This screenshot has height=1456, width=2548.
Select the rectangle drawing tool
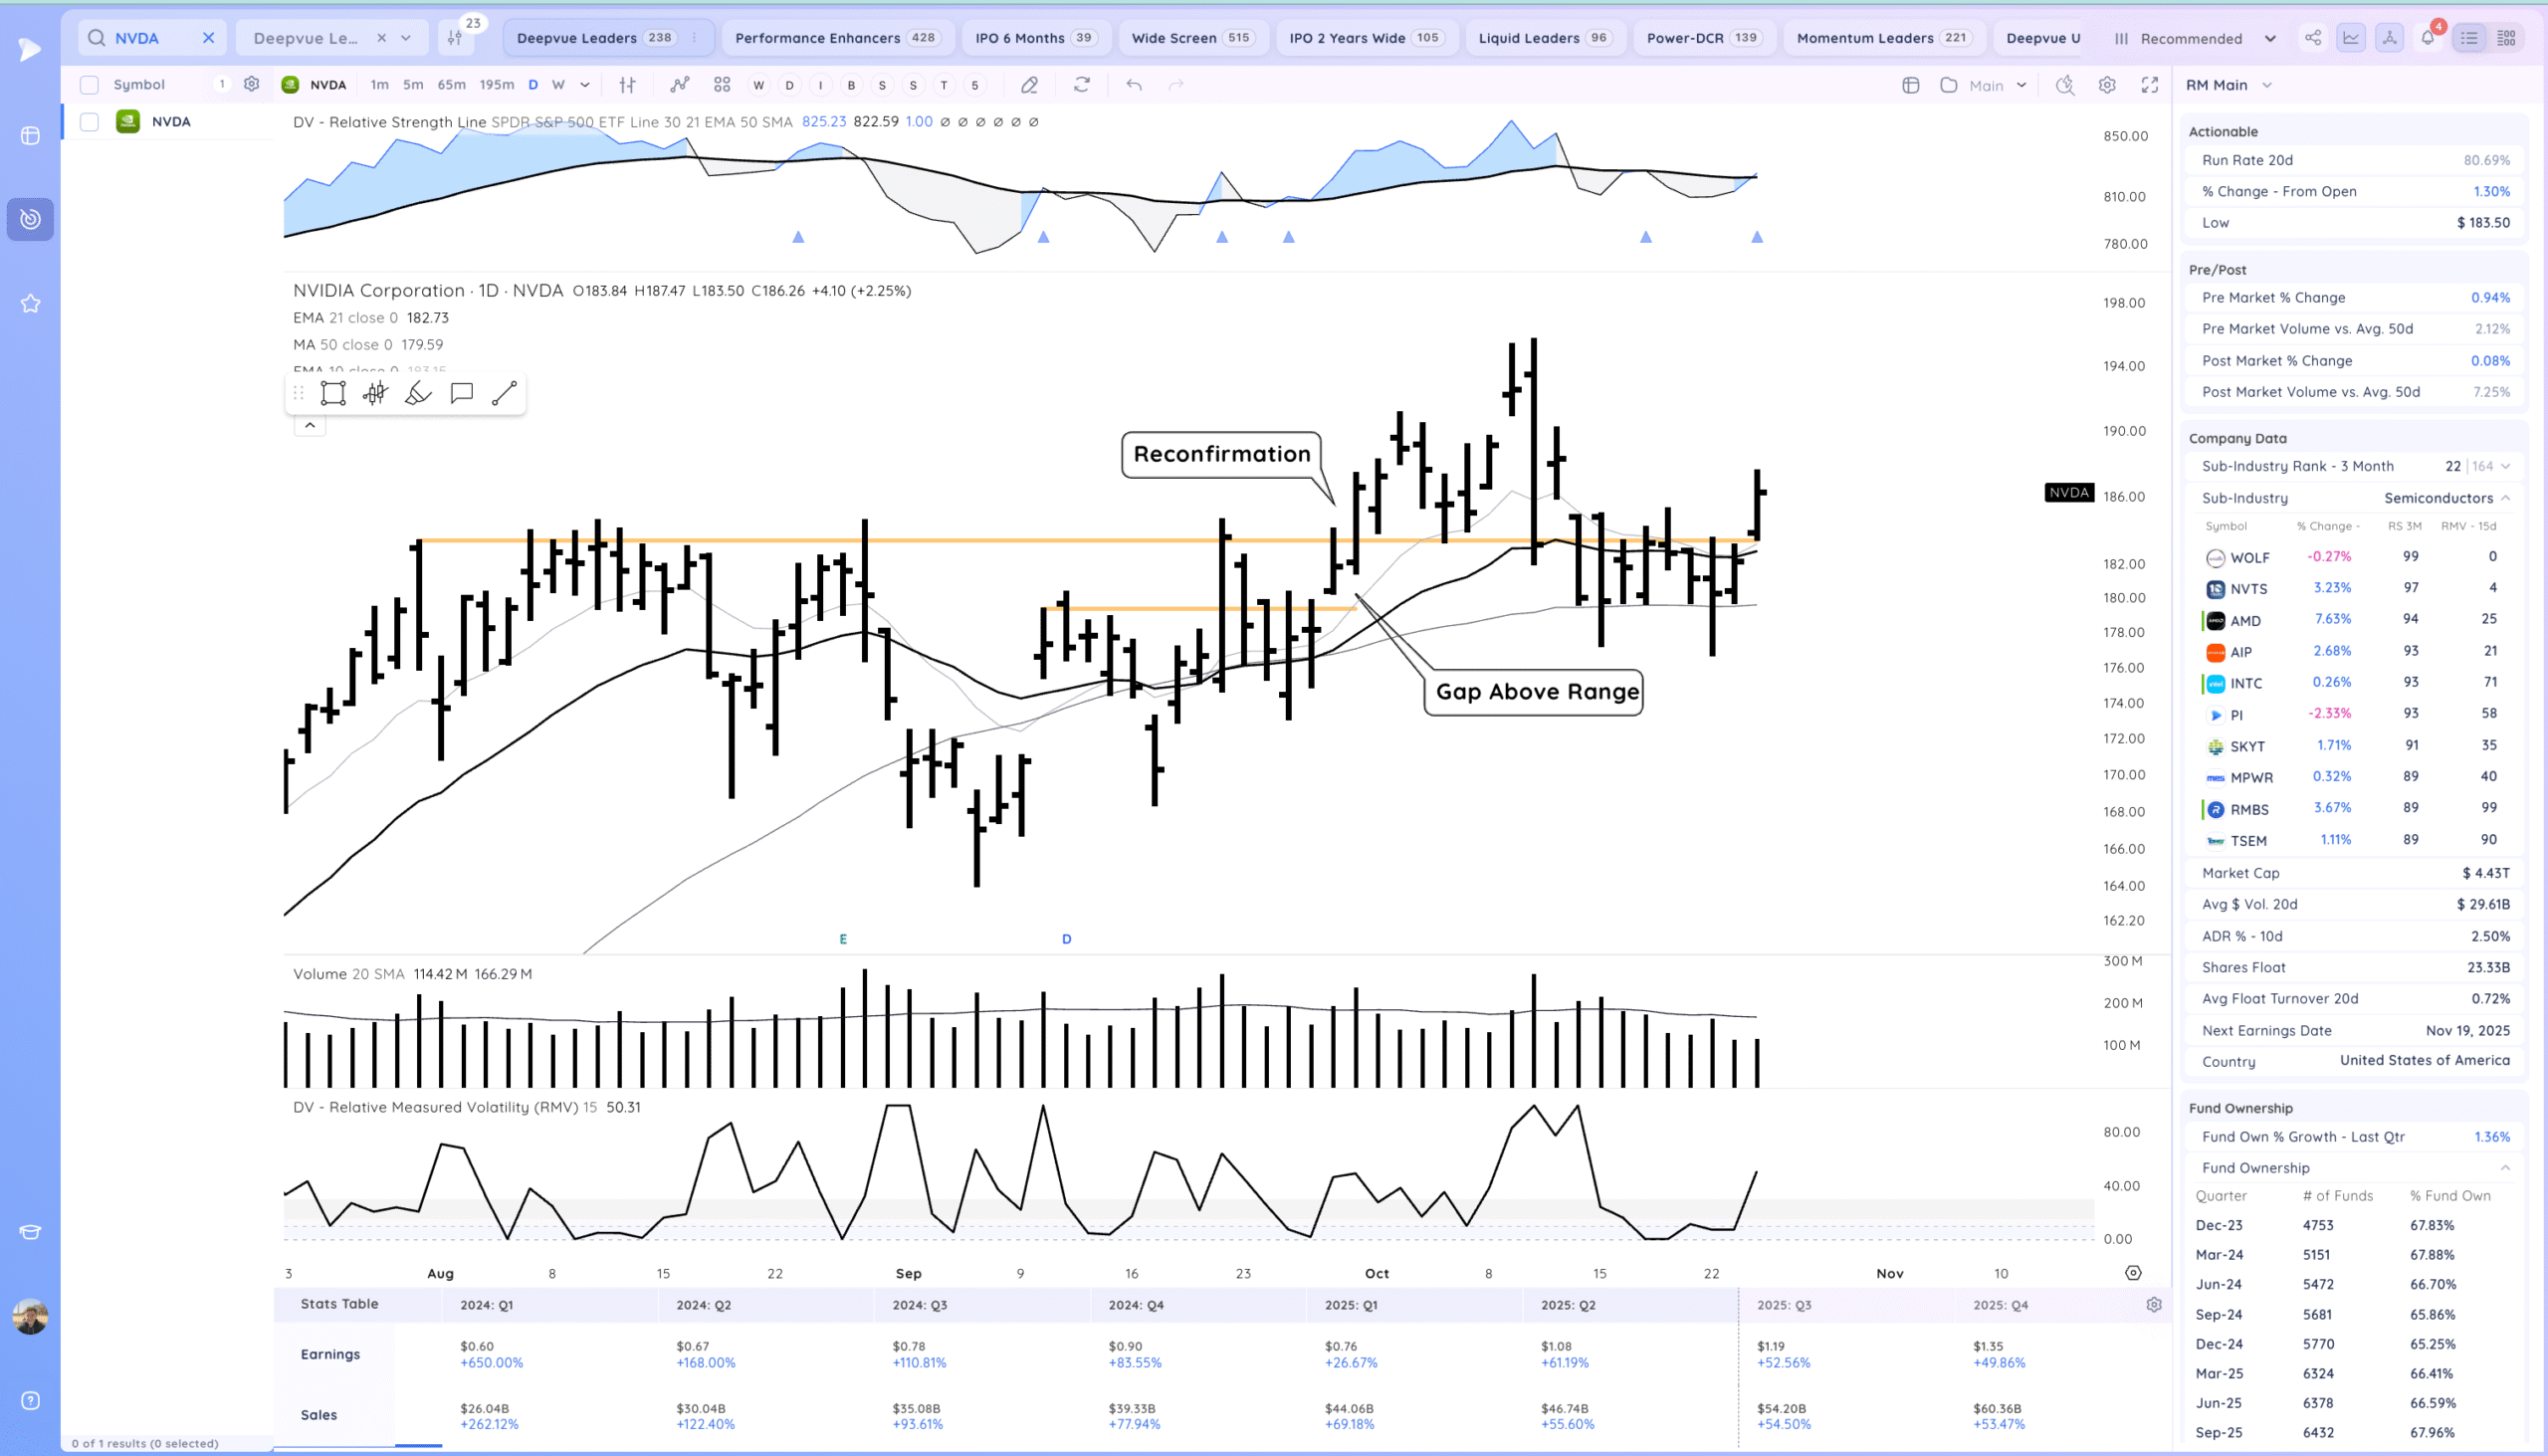pyautogui.click(x=333, y=393)
